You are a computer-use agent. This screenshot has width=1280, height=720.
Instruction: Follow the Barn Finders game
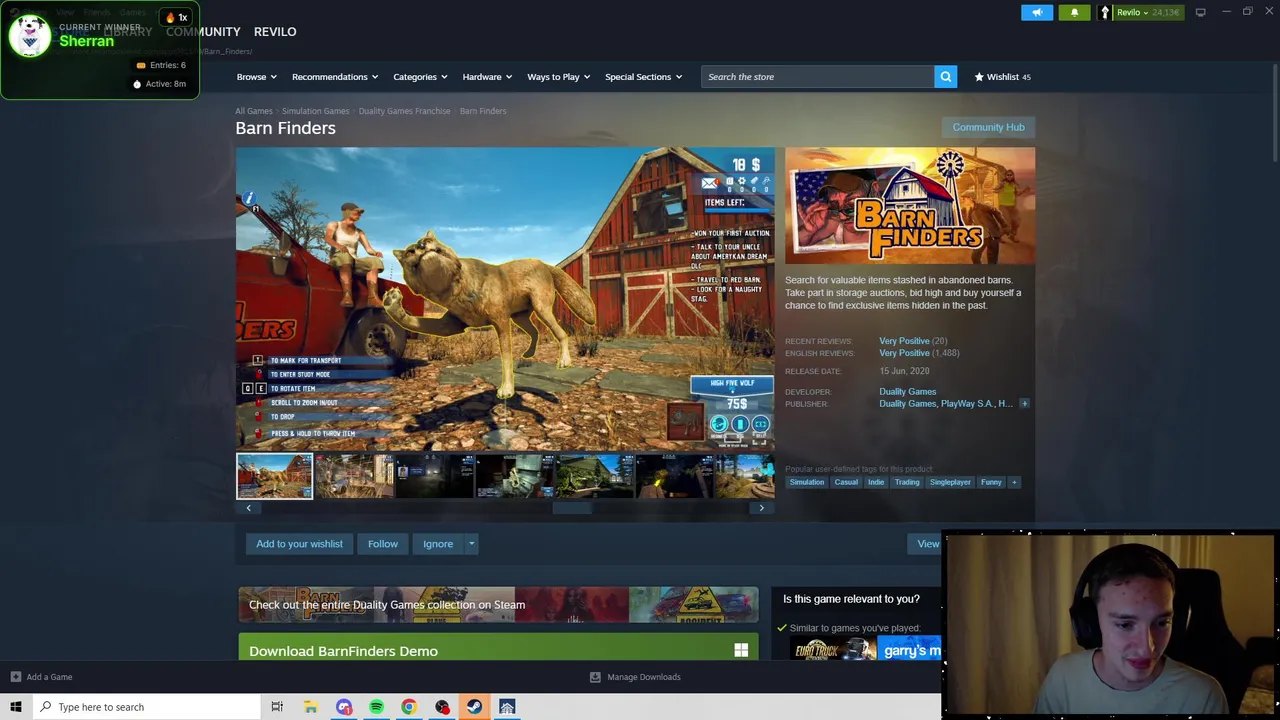click(383, 544)
